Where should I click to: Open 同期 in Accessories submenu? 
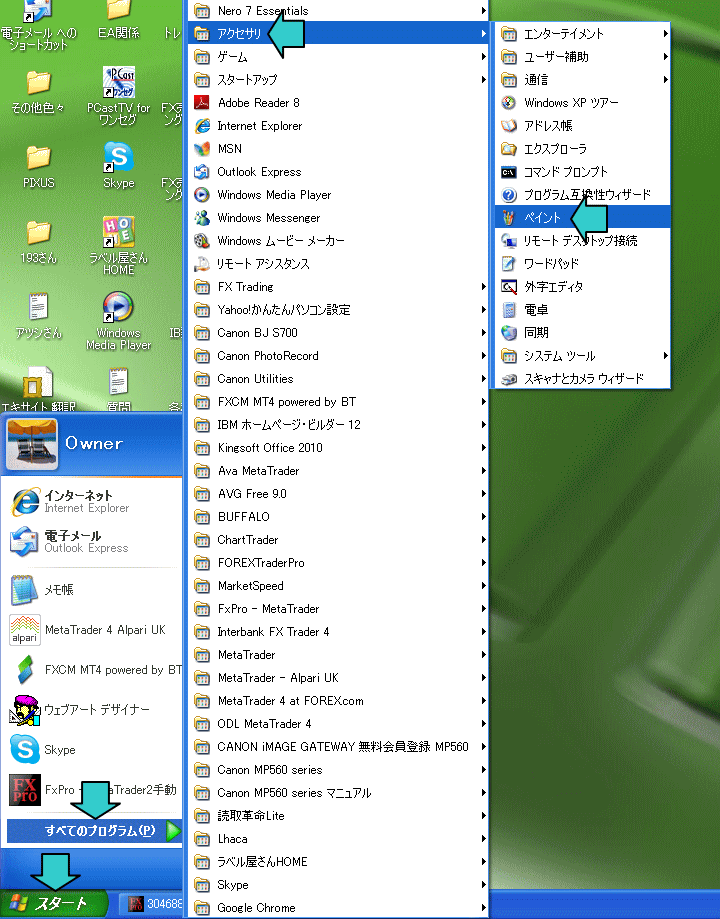[x=582, y=332]
